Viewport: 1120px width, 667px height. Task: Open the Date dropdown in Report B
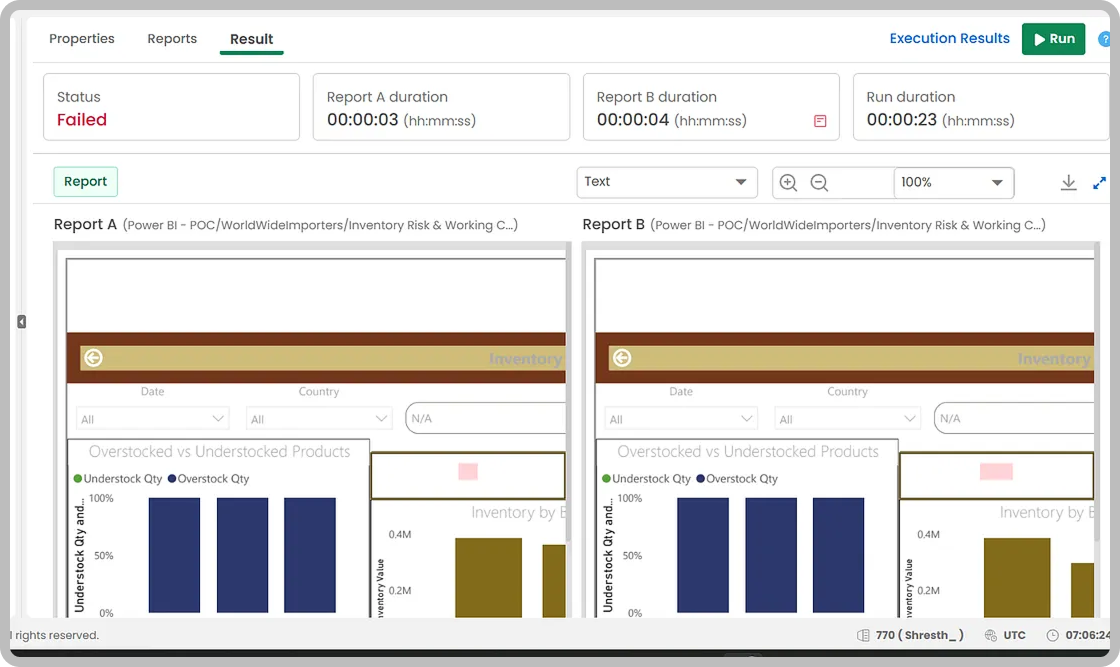coord(681,418)
